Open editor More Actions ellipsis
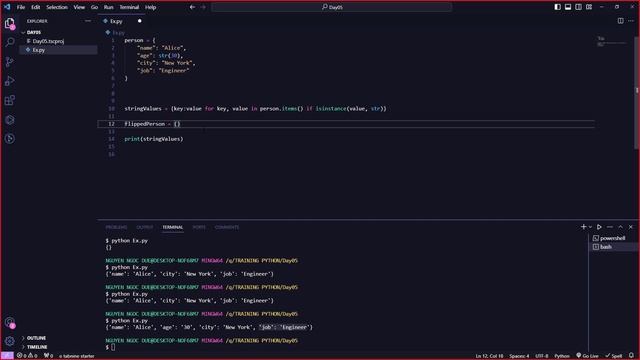Screen dimensions: 640x360 631,21
